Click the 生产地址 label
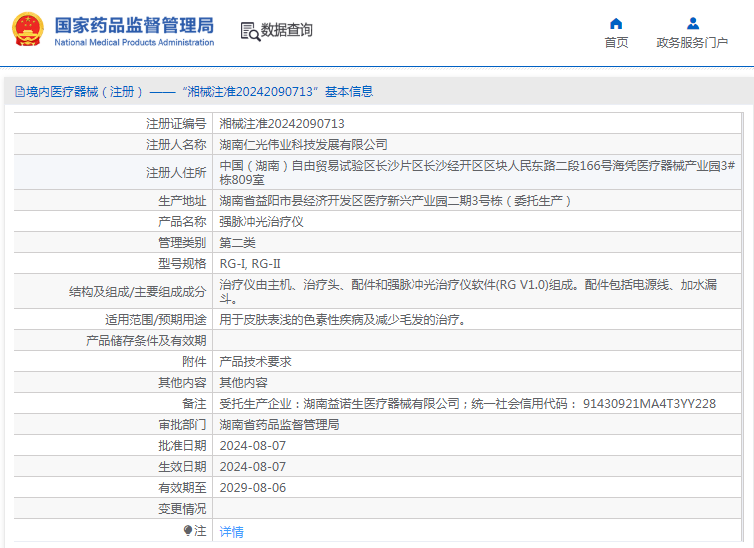The width and height of the screenshot is (754, 548). point(182,201)
